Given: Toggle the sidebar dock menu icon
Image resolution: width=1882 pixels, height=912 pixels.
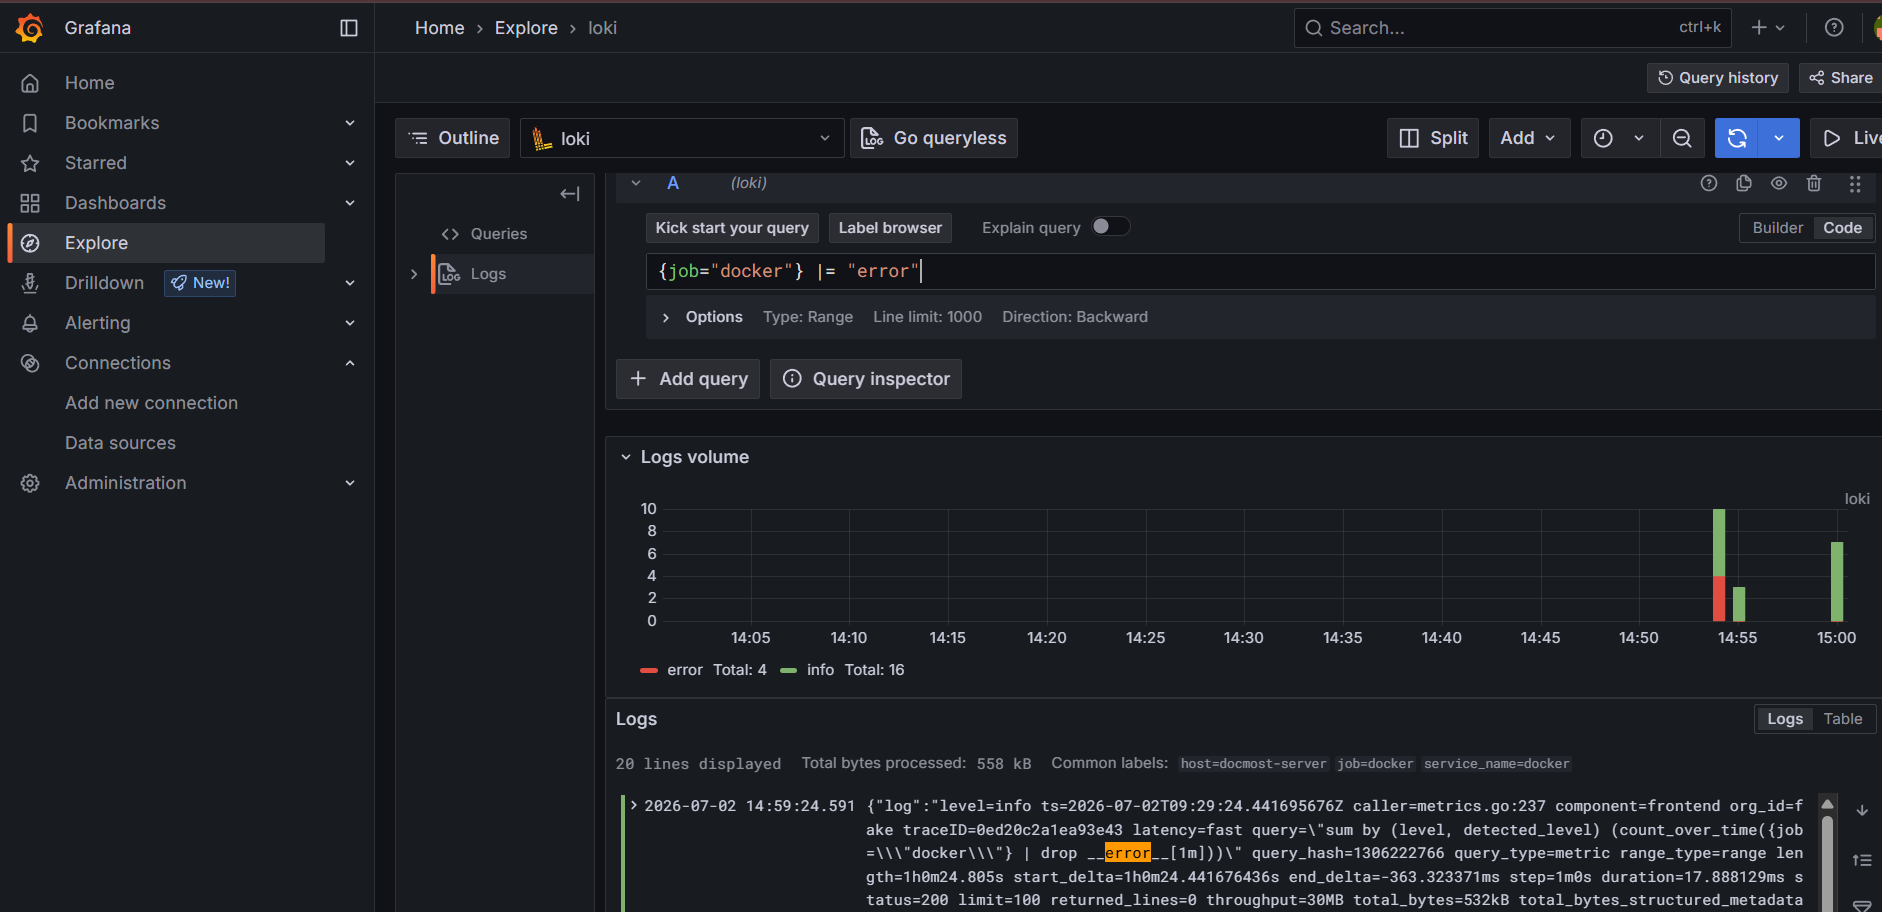Looking at the screenshot, I should [349, 28].
